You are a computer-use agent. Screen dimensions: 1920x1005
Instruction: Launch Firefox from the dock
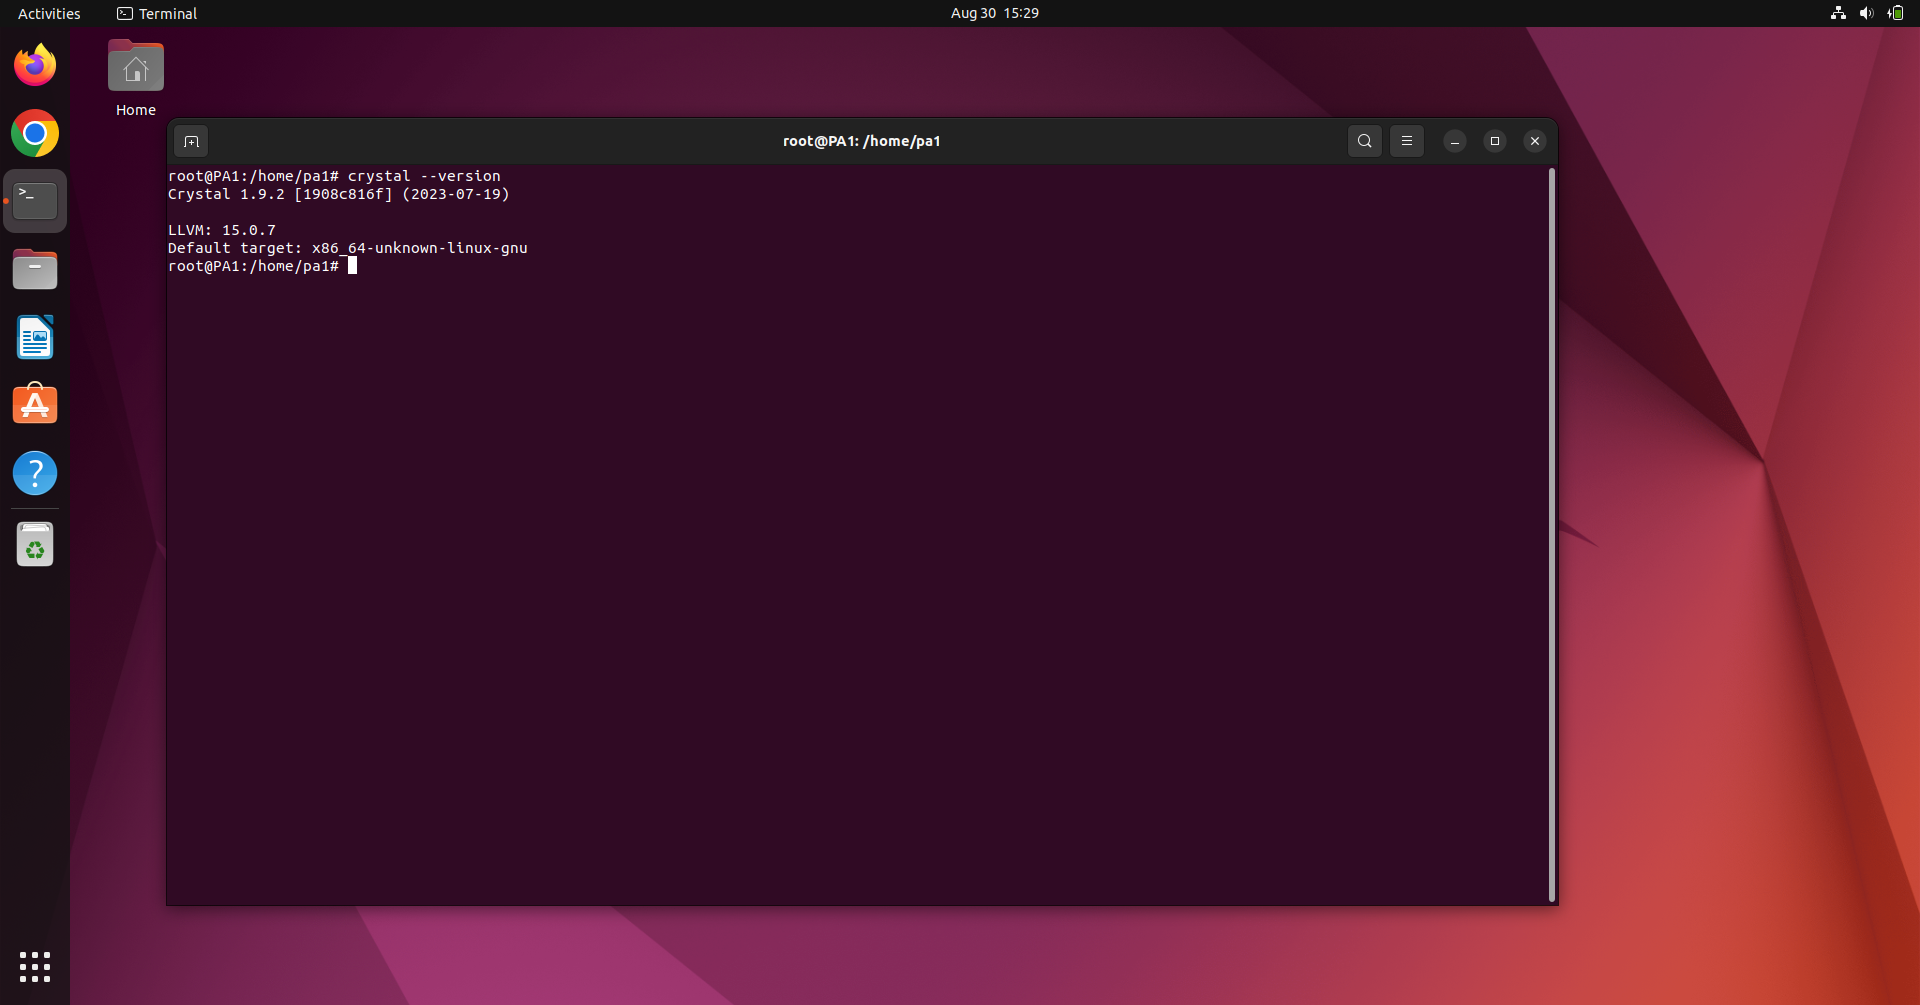35,64
